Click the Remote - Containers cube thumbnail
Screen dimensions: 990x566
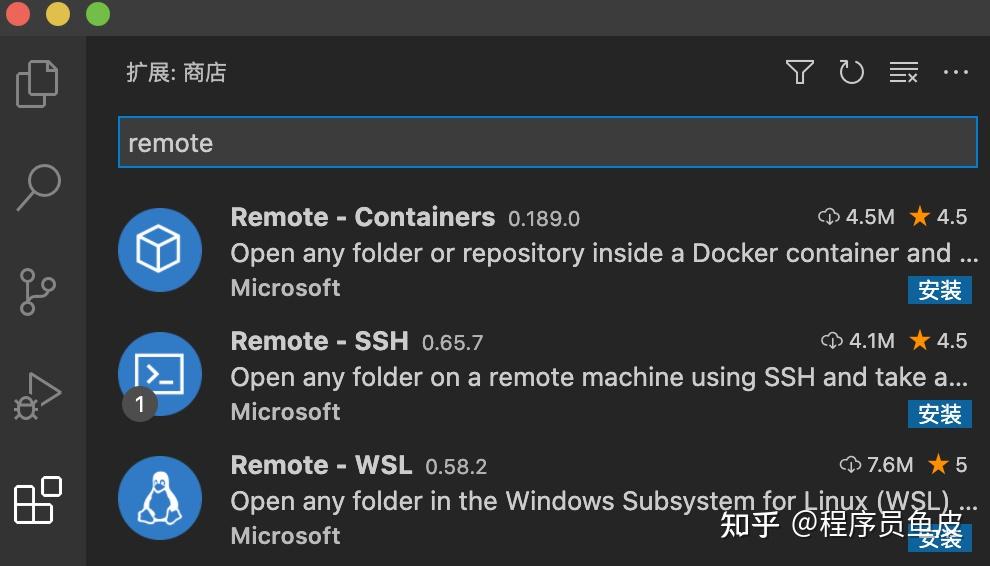point(160,250)
